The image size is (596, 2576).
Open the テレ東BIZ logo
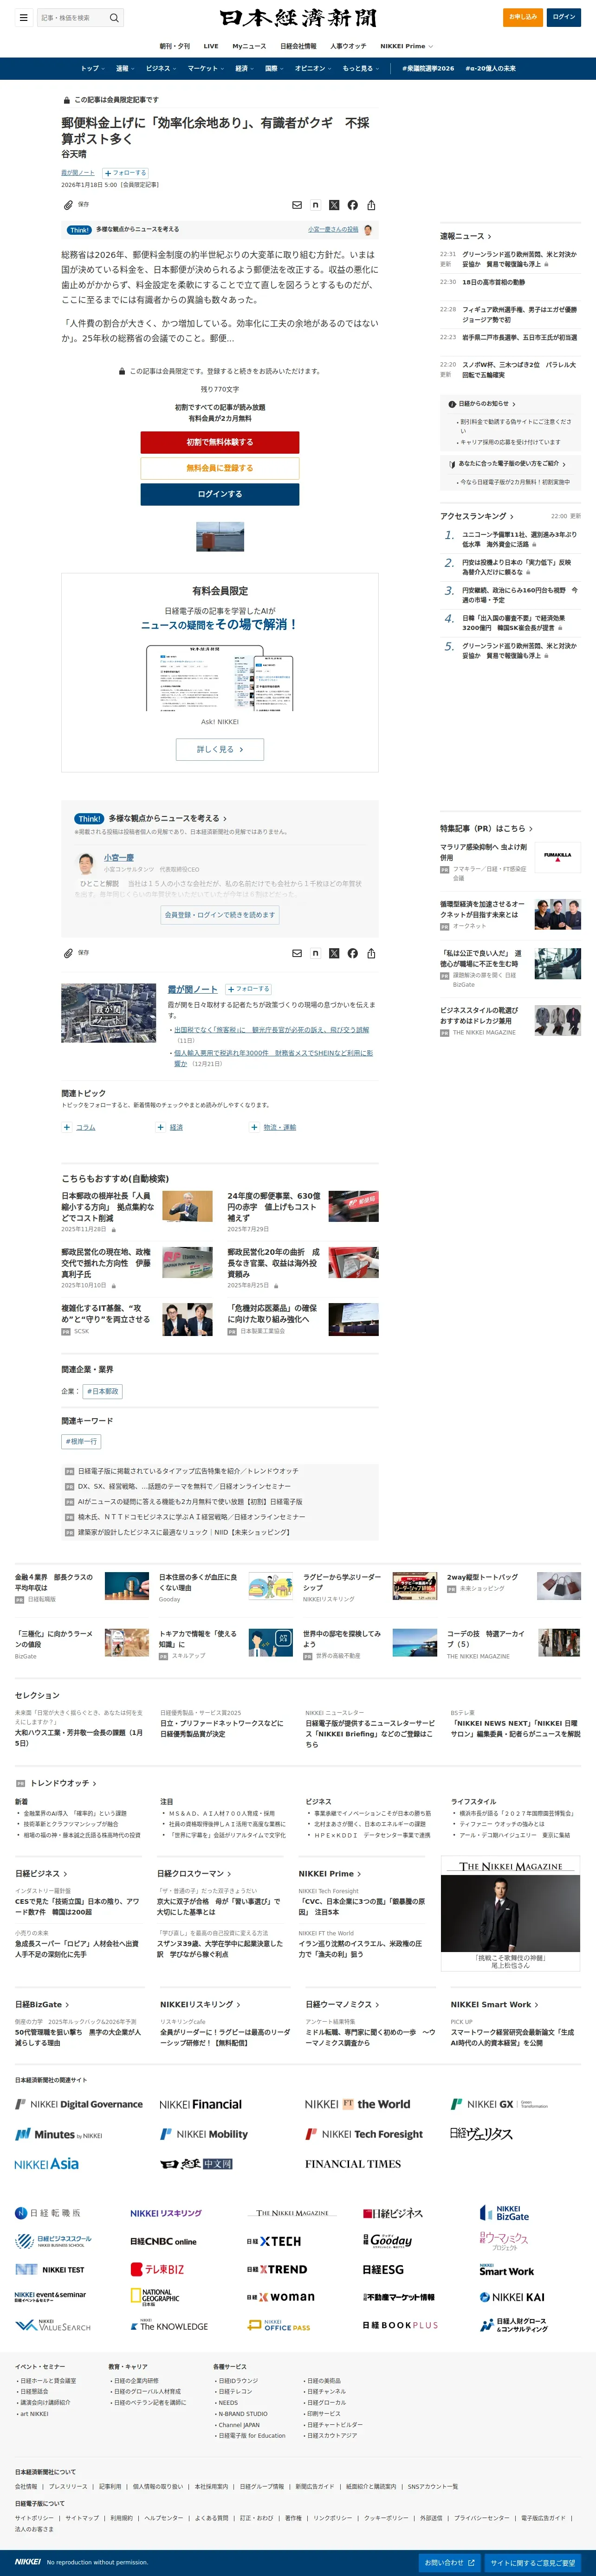pyautogui.click(x=158, y=2269)
